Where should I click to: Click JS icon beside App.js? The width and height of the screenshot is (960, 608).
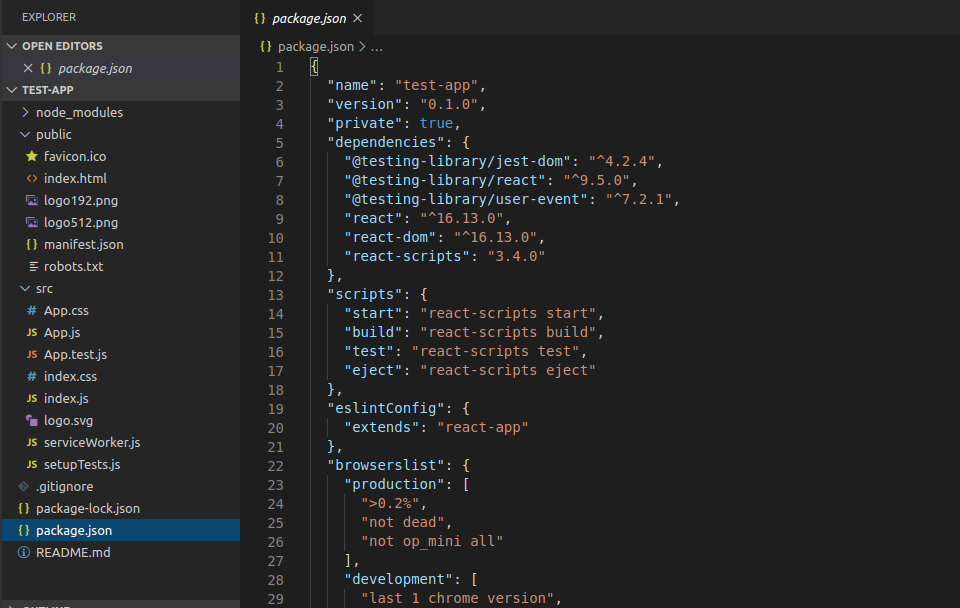pos(32,332)
